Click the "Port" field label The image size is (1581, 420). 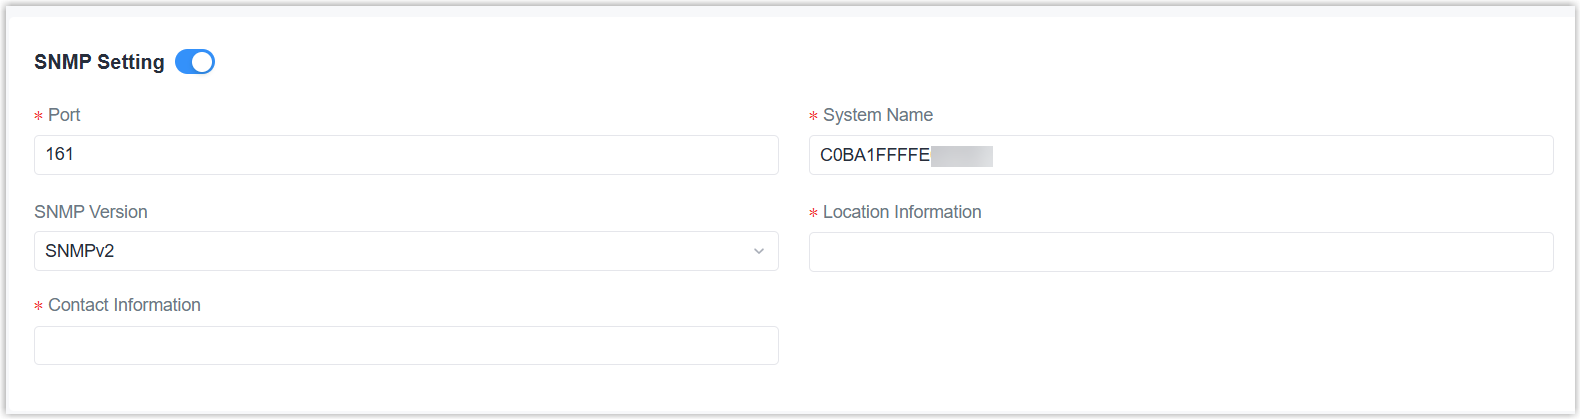click(x=64, y=115)
